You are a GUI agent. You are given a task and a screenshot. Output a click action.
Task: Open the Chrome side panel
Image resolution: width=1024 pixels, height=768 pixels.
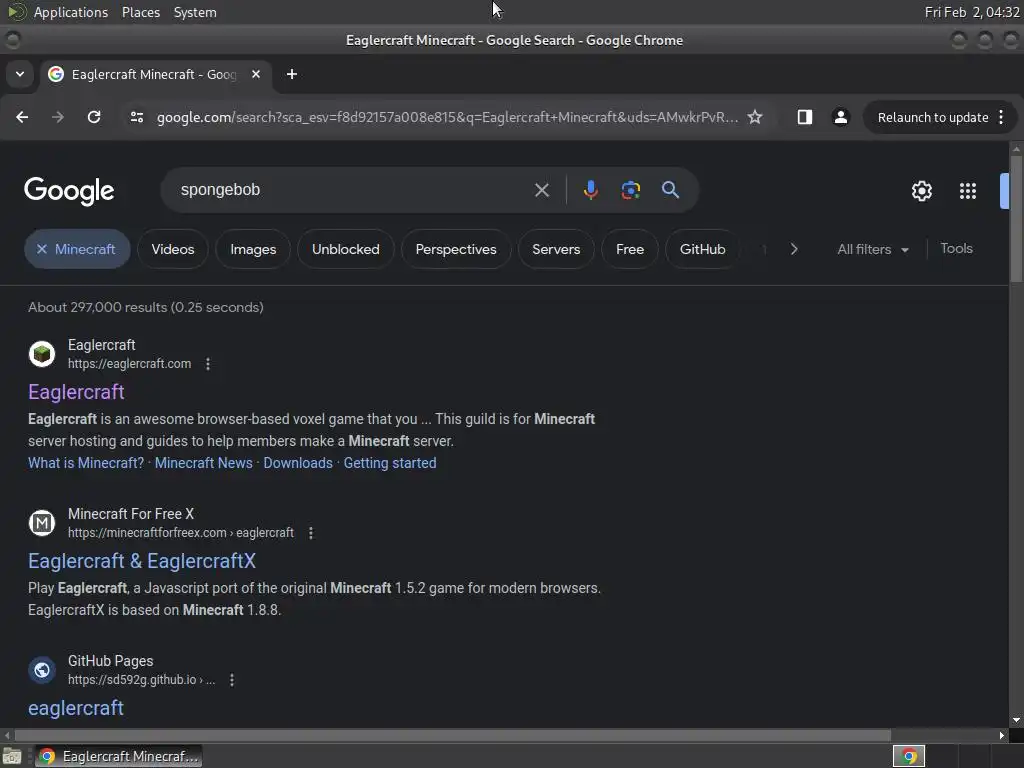pos(805,117)
